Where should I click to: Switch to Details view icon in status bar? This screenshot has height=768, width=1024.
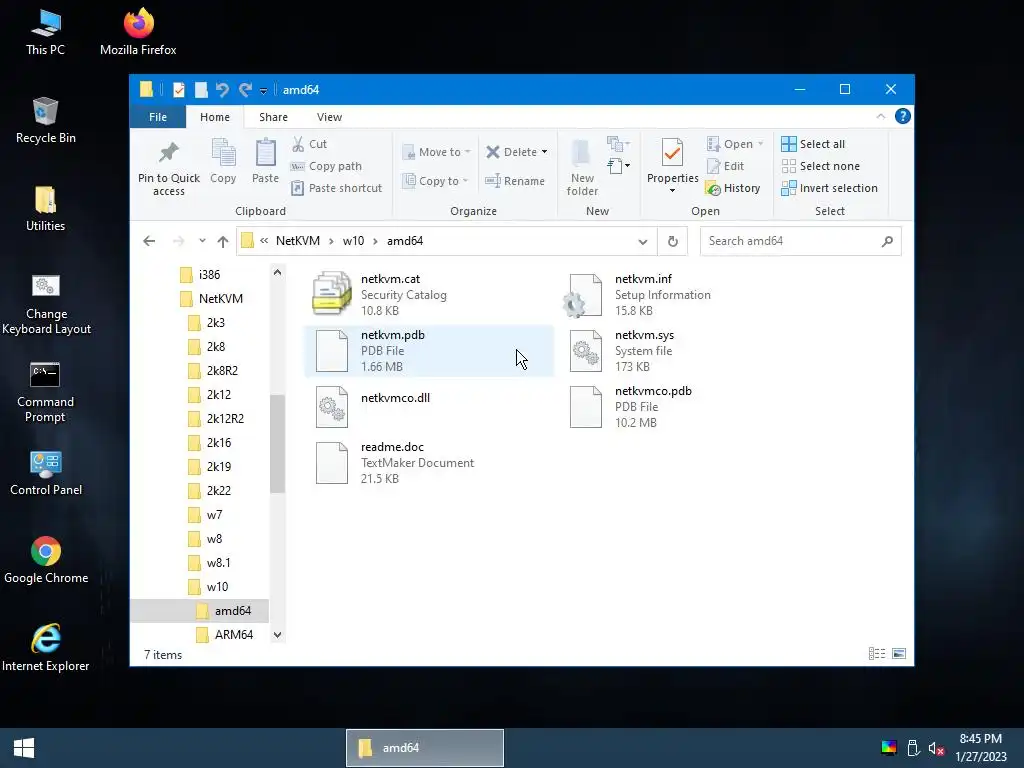pos(876,654)
